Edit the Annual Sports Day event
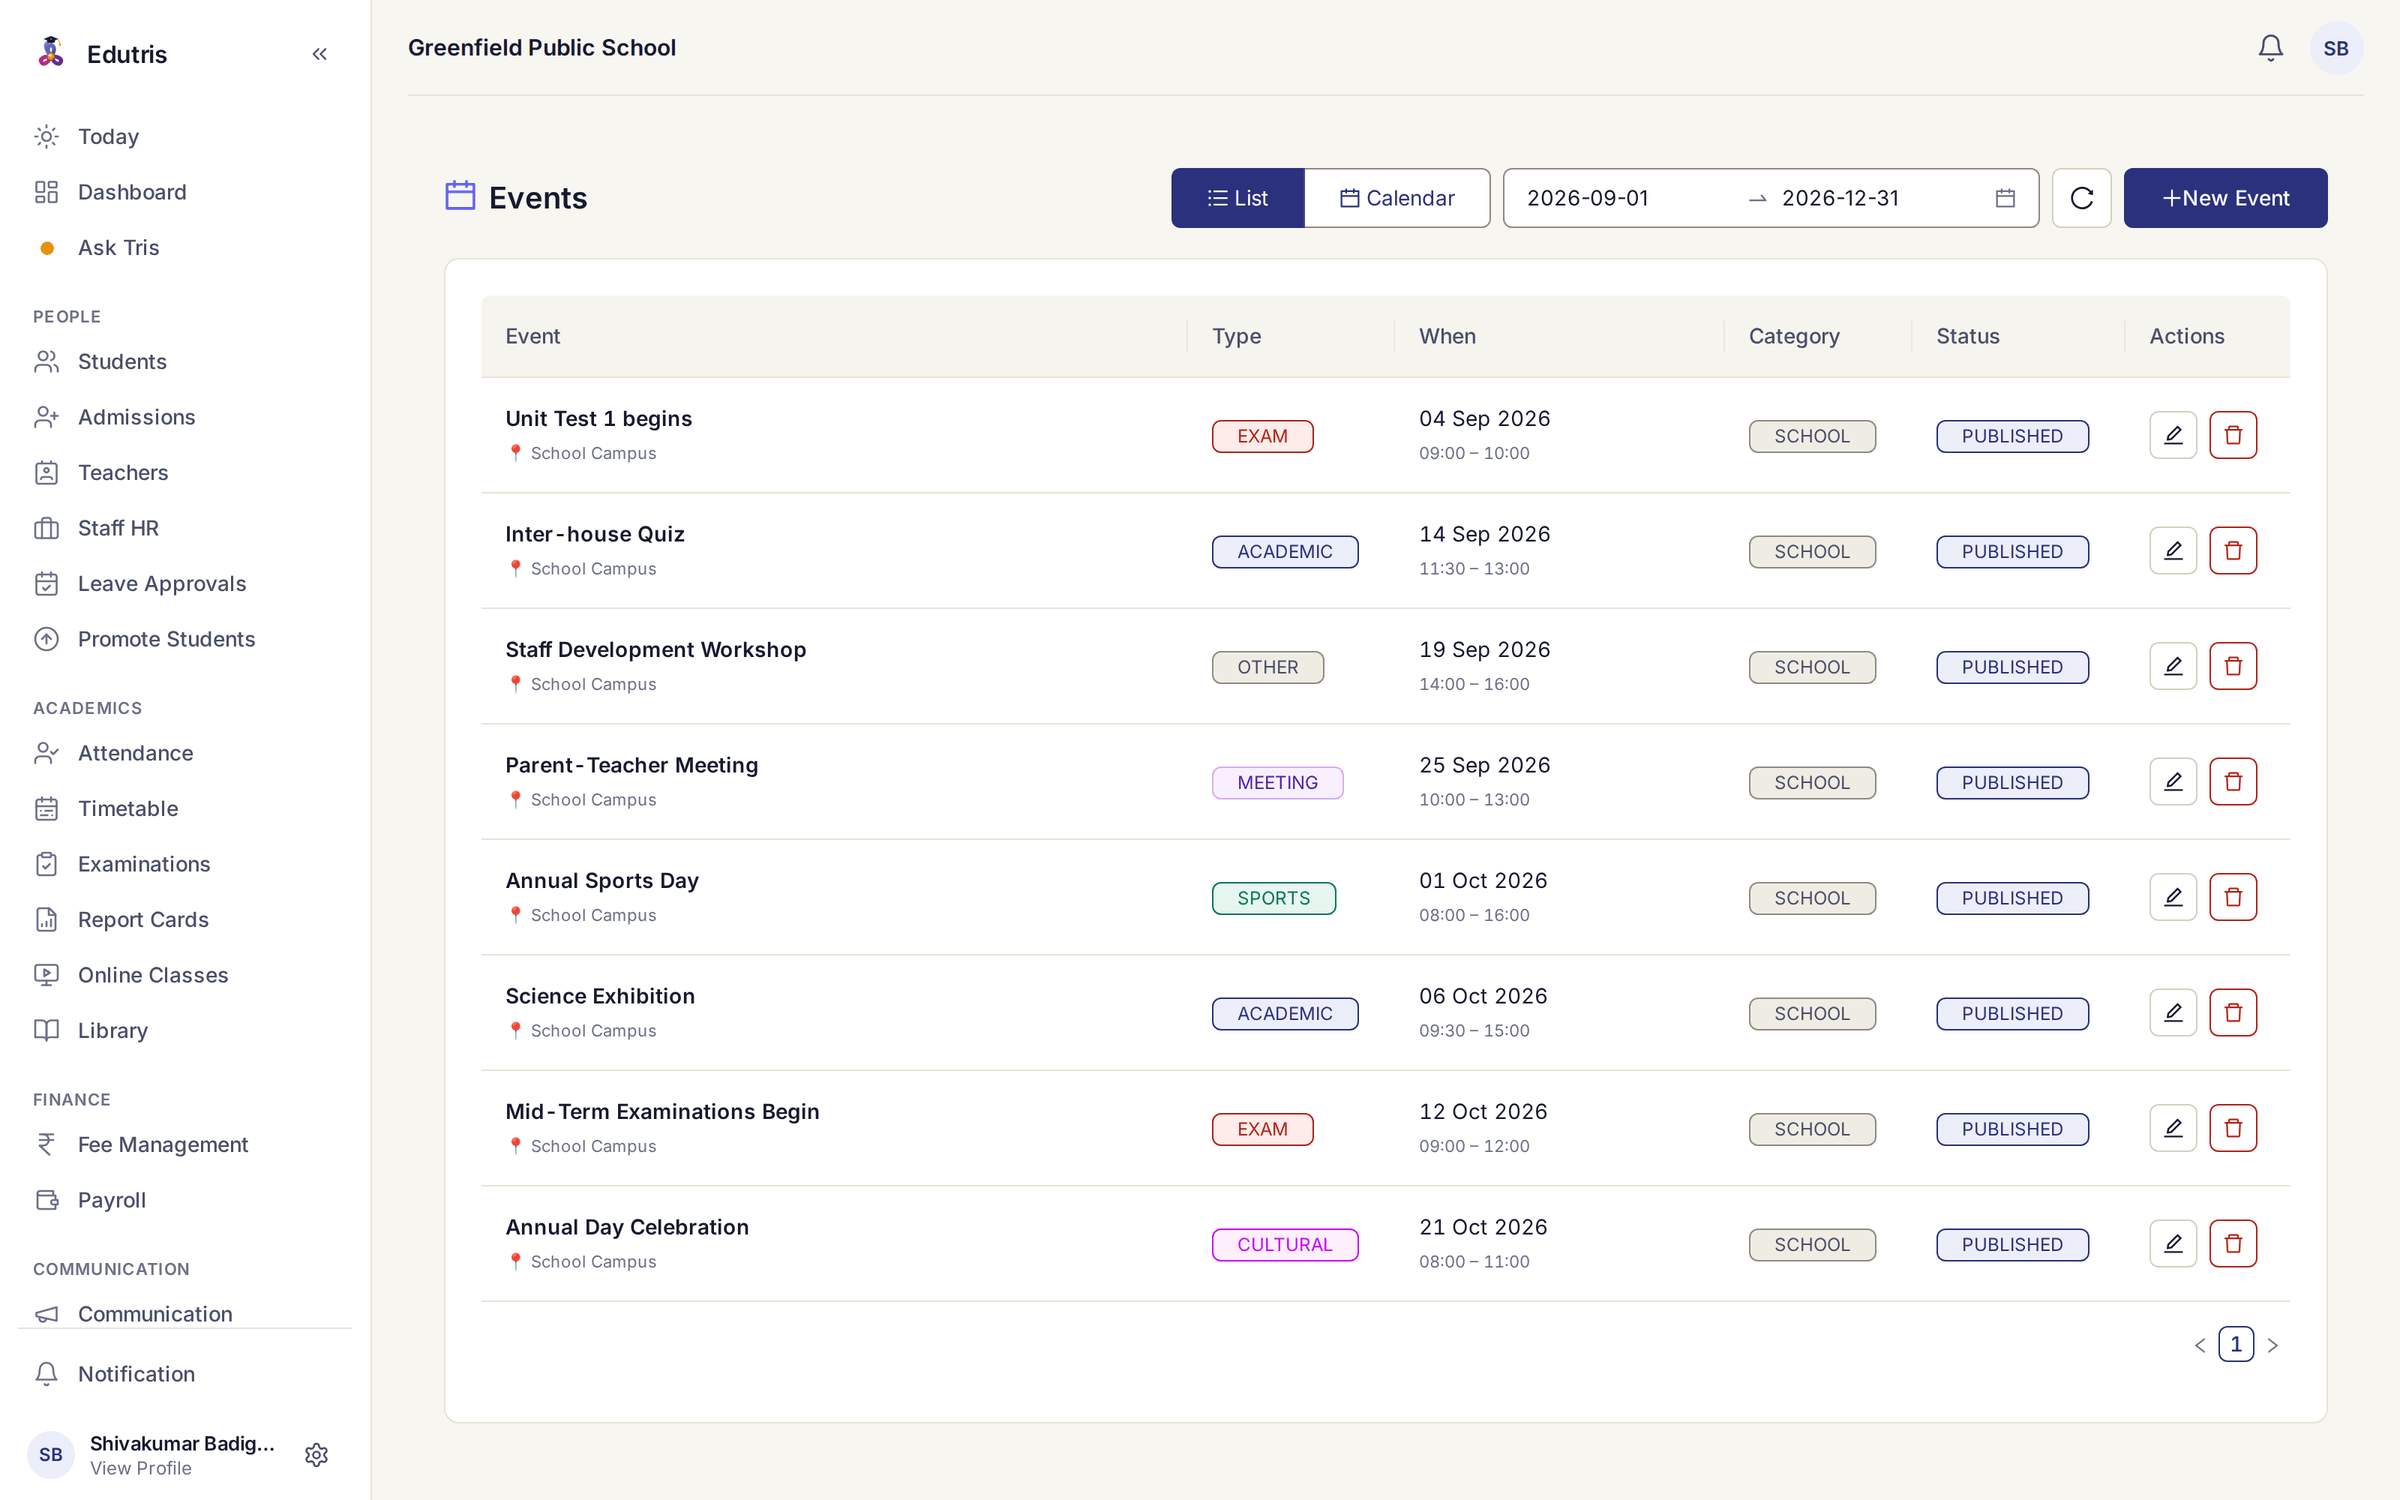 (x=2173, y=897)
